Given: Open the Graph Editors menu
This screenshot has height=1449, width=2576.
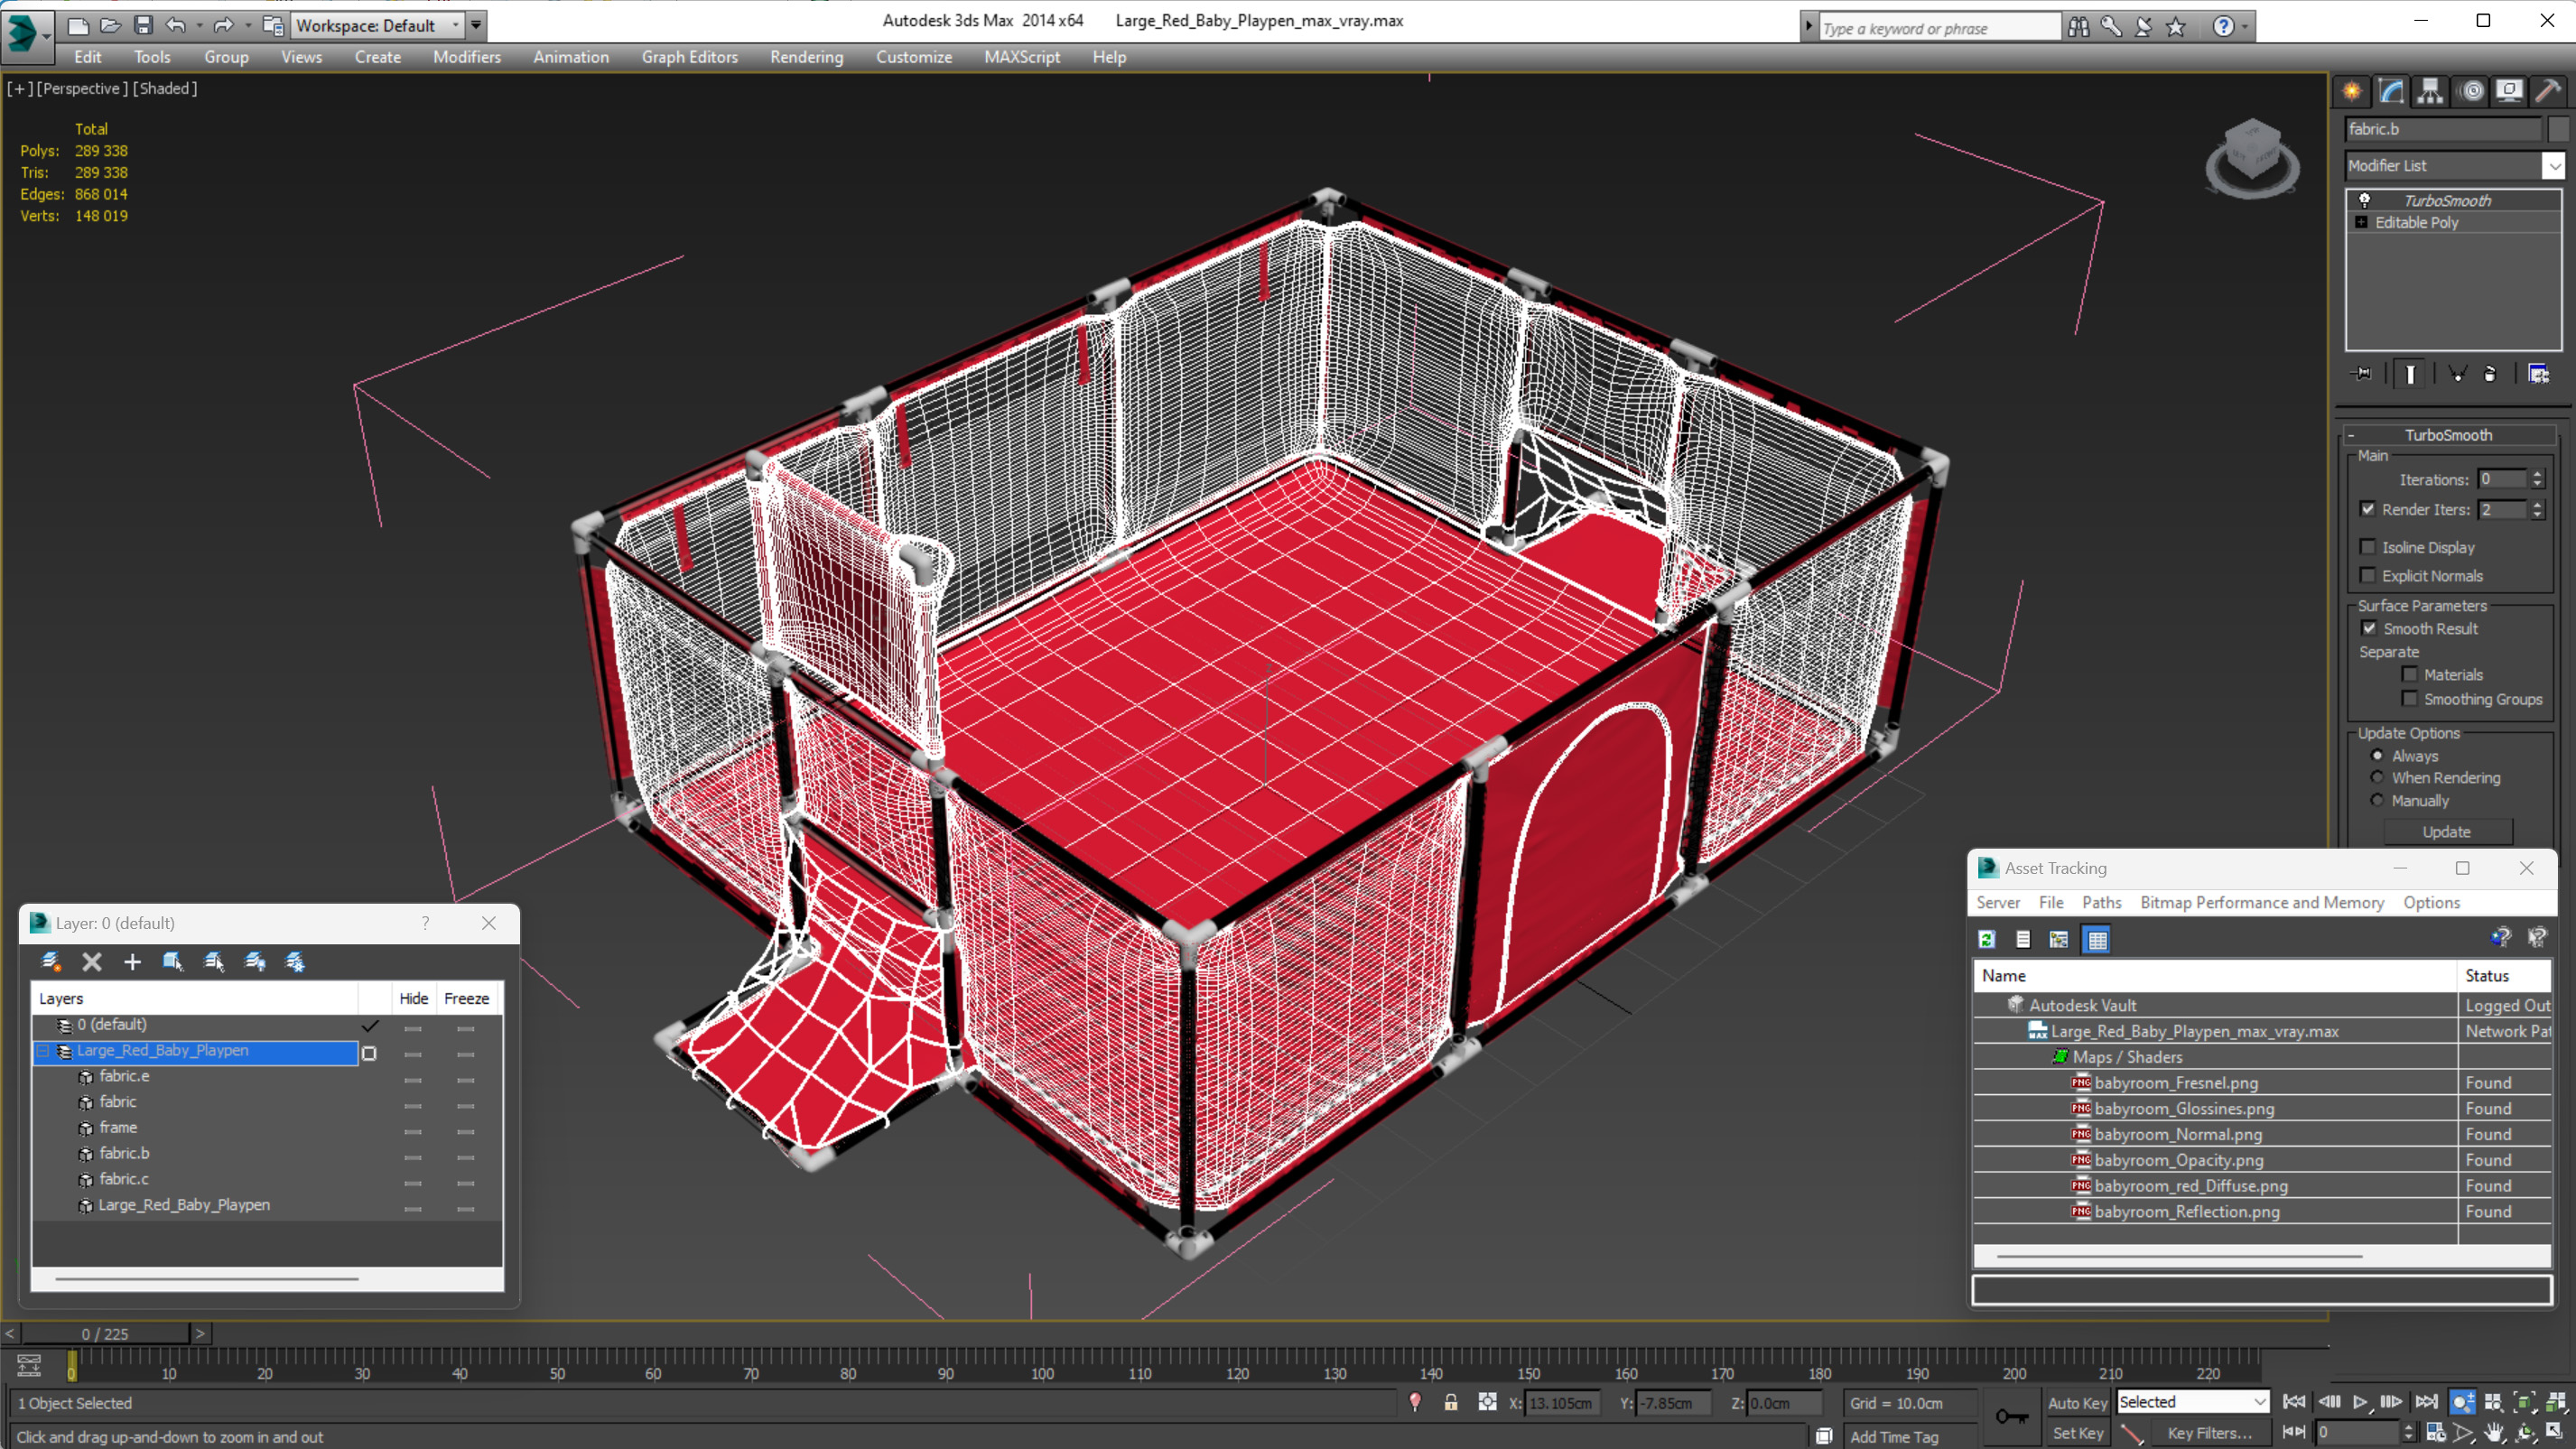Looking at the screenshot, I should 689,57.
